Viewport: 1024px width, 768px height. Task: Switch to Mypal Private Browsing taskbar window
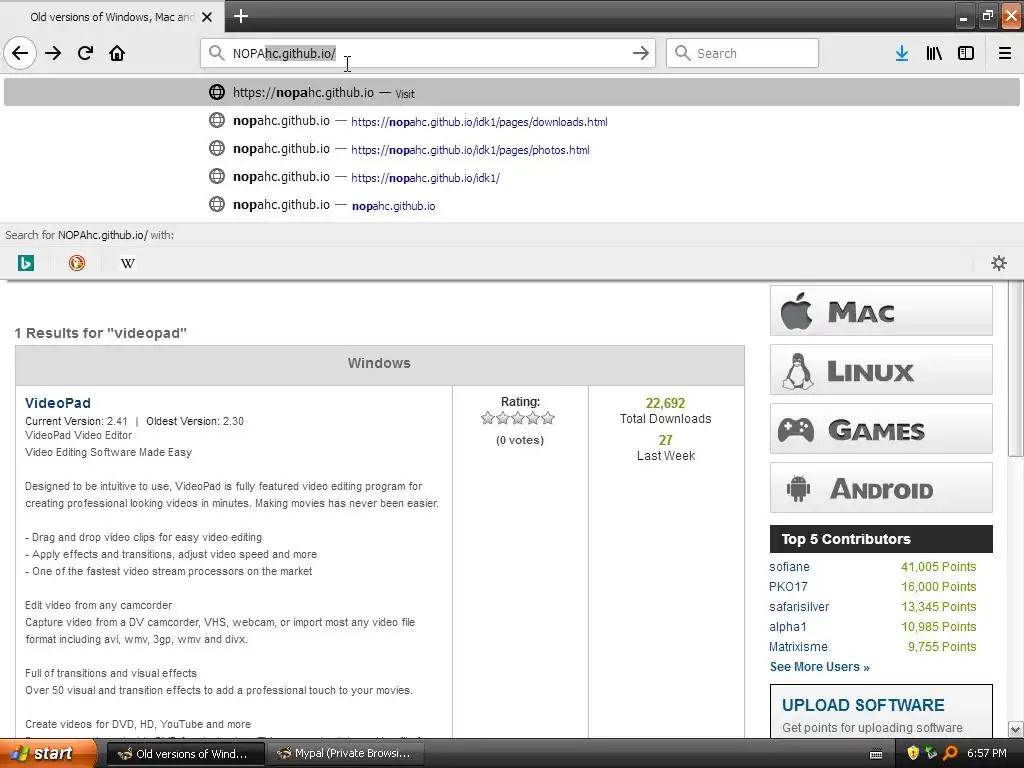click(x=346, y=754)
